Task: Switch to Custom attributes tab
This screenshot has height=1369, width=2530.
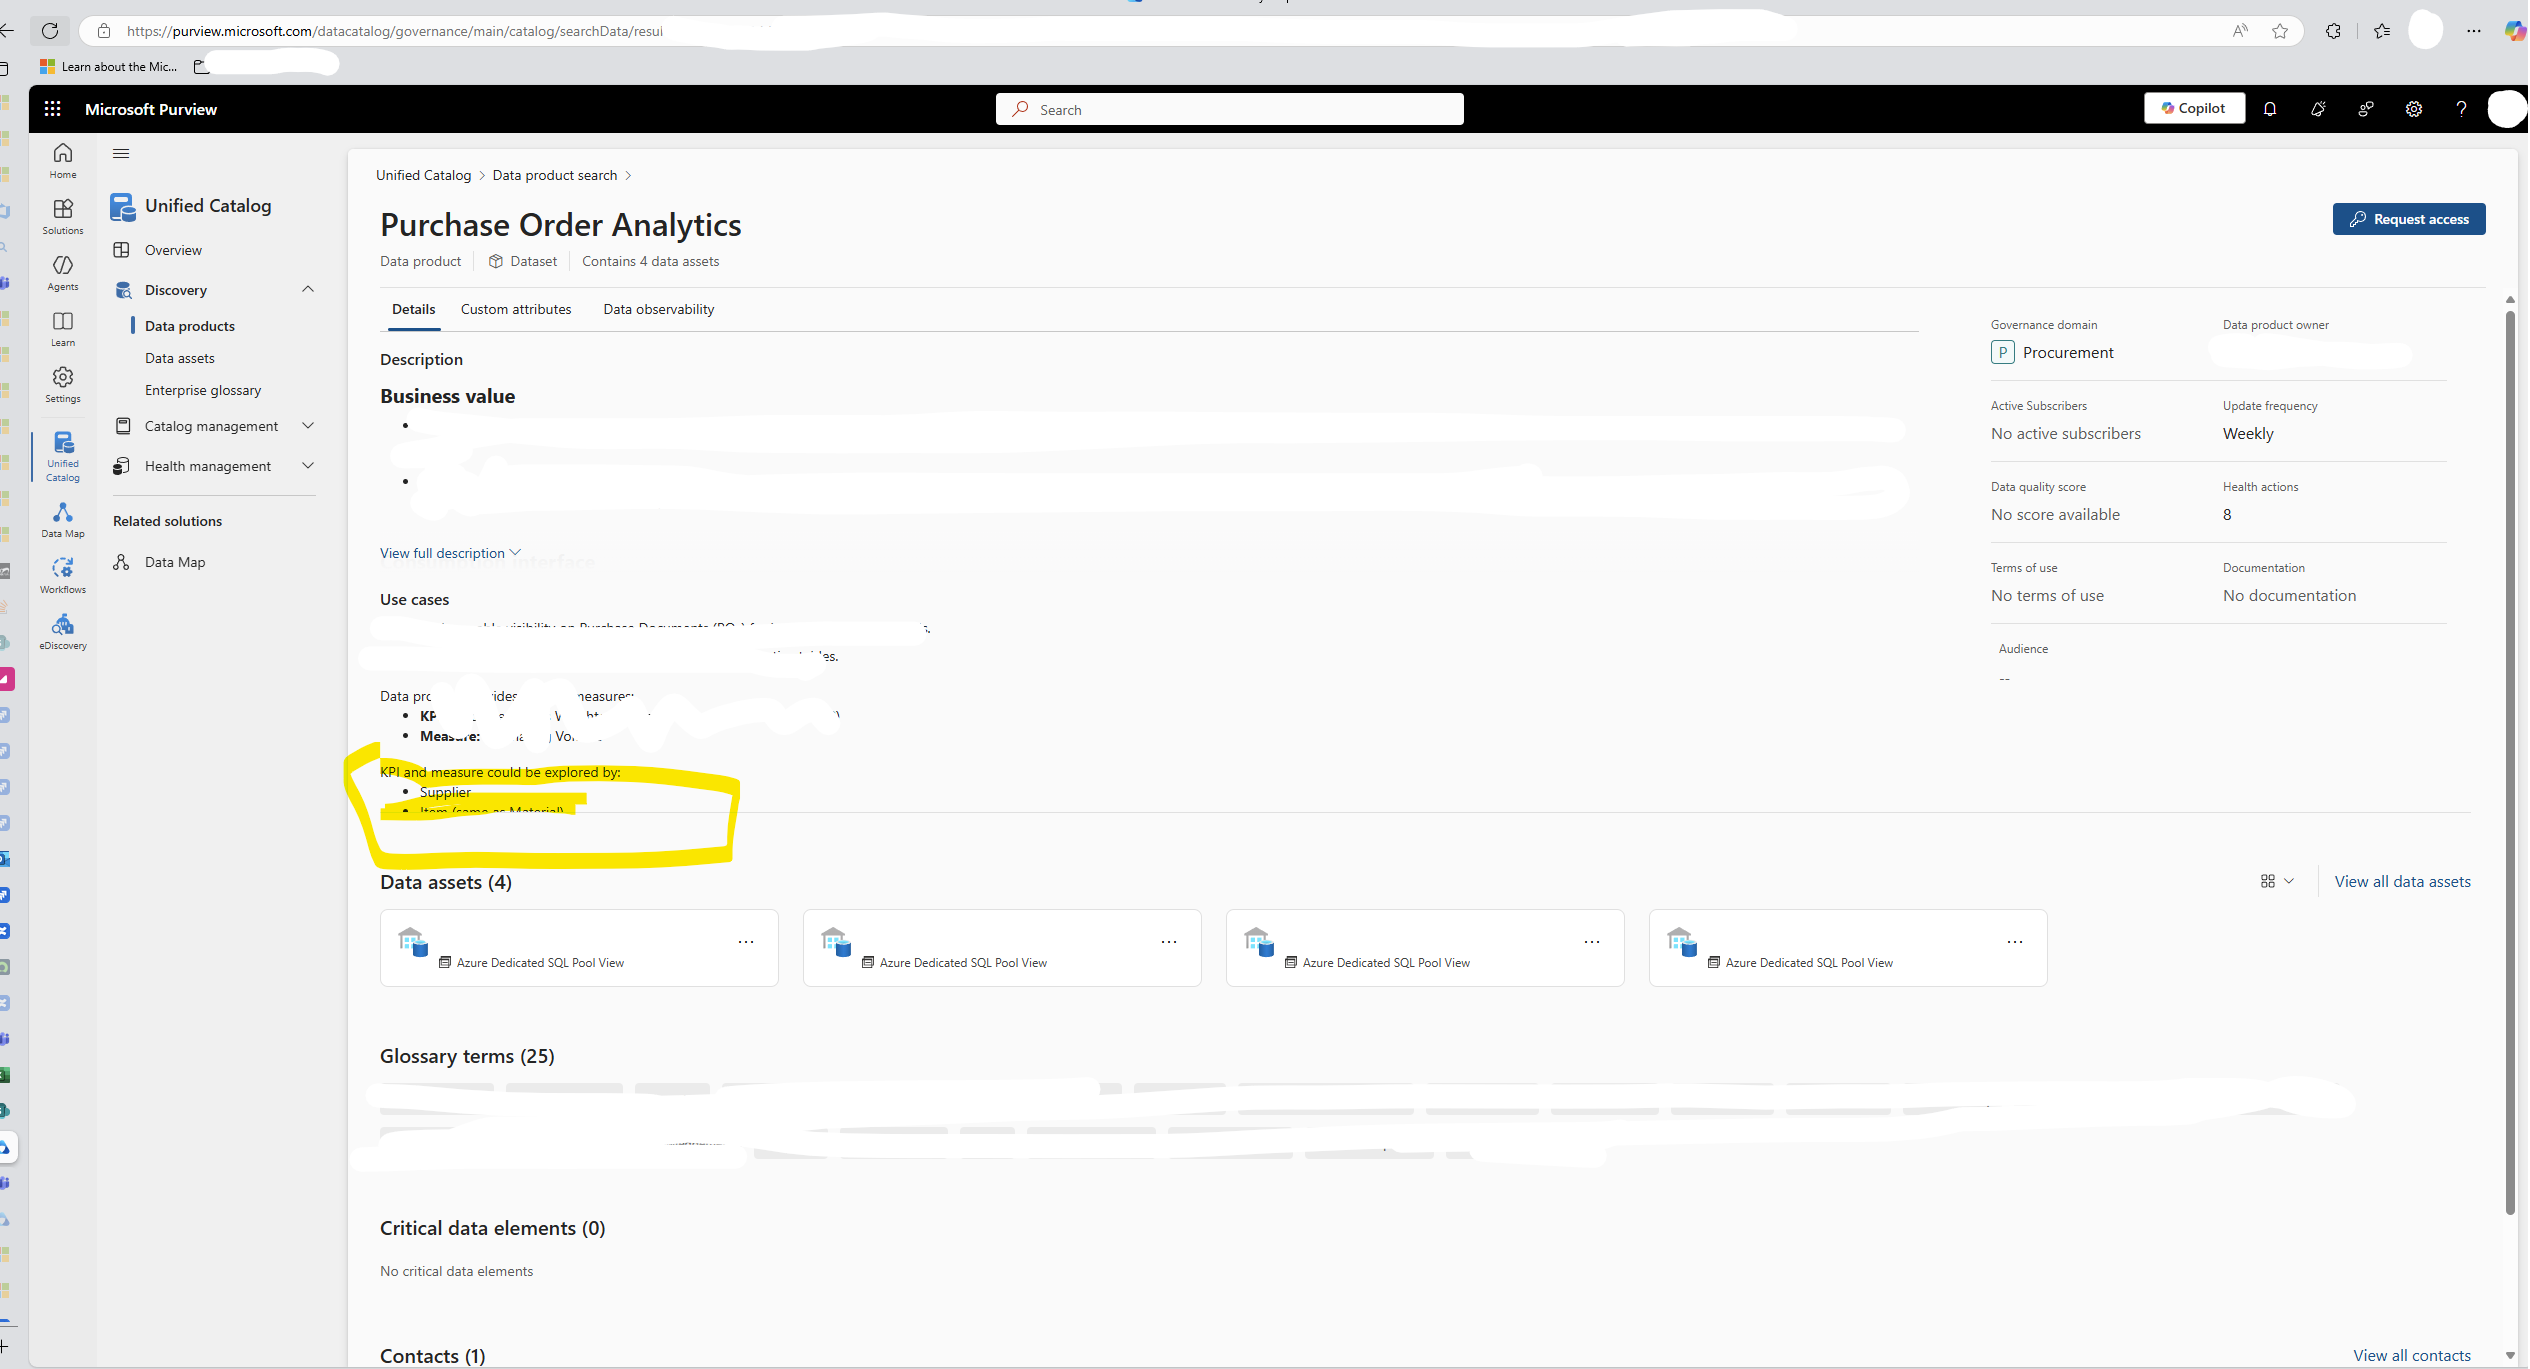Action: (x=515, y=310)
